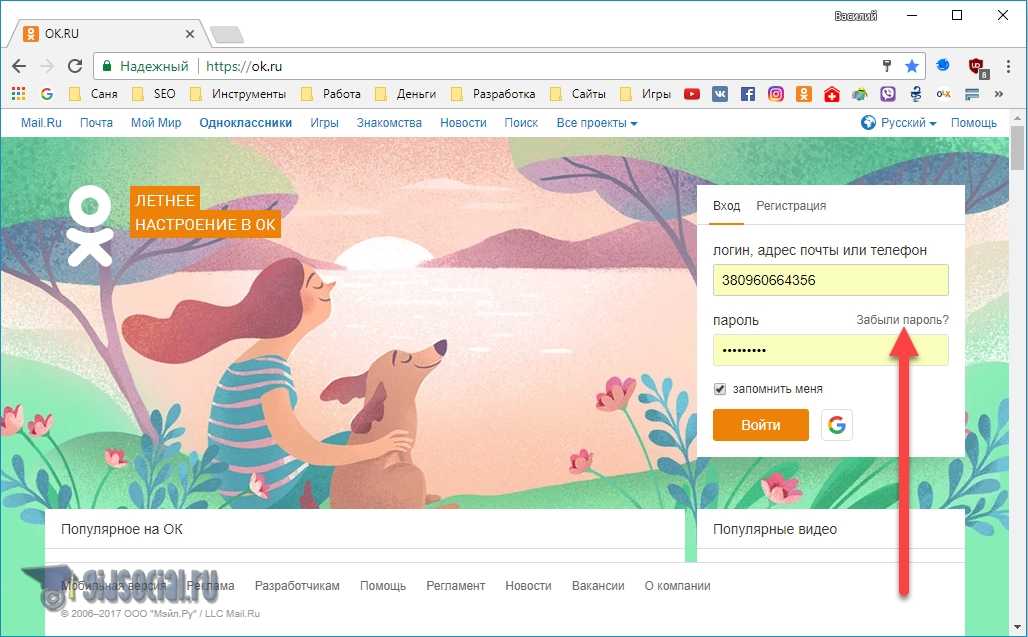Open the Apps grid shortcut
The height and width of the screenshot is (637, 1028).
tap(19, 94)
